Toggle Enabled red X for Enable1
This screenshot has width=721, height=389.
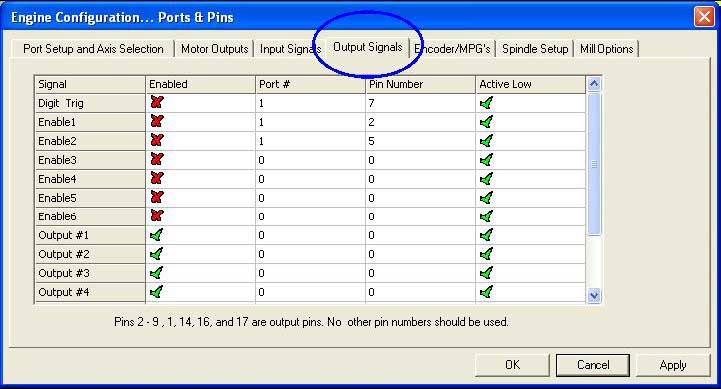coord(157,121)
